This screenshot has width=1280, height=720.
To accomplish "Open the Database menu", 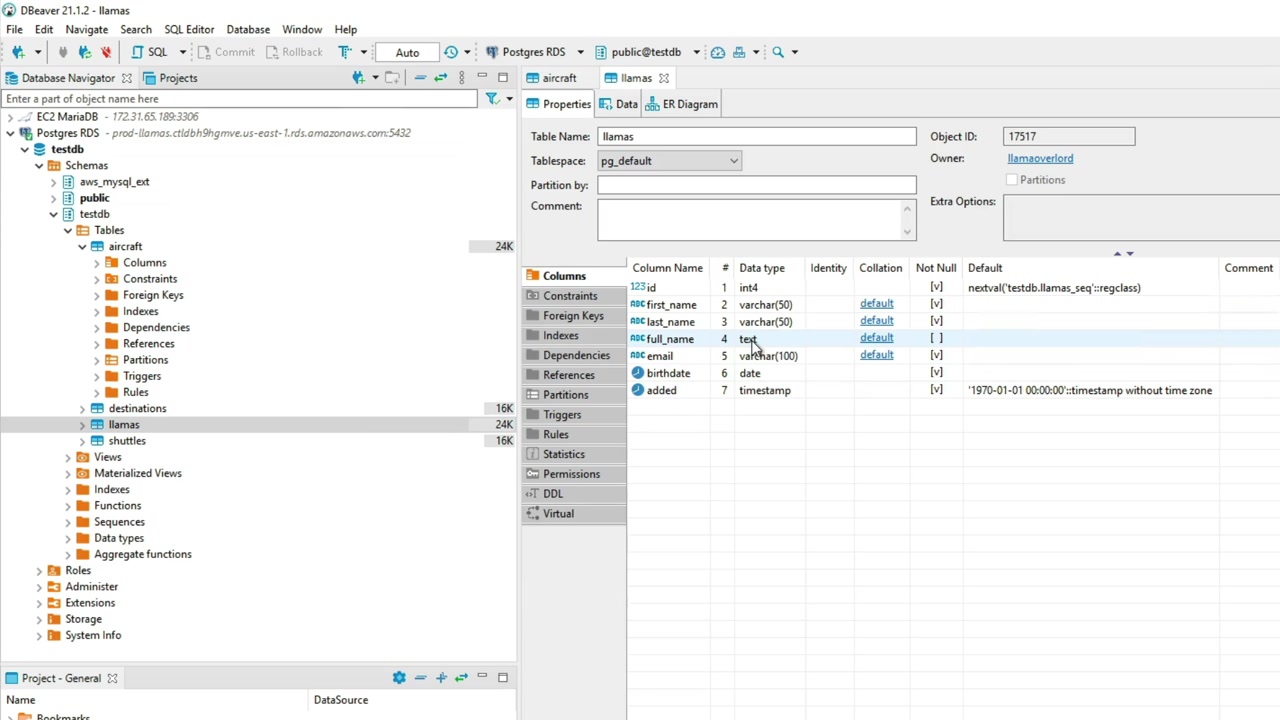I will [x=248, y=30].
